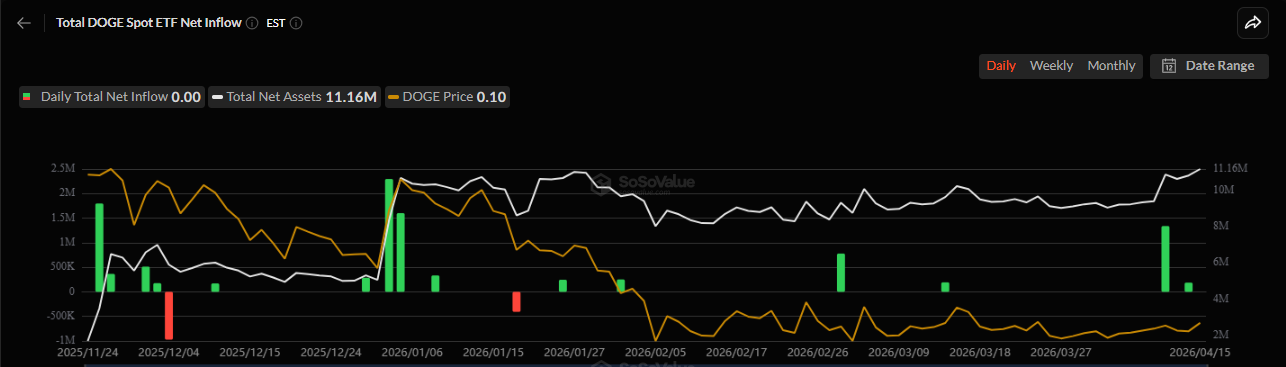Click the 2026/01/27 date axis label
This screenshot has height=367, width=1286.
[575, 352]
